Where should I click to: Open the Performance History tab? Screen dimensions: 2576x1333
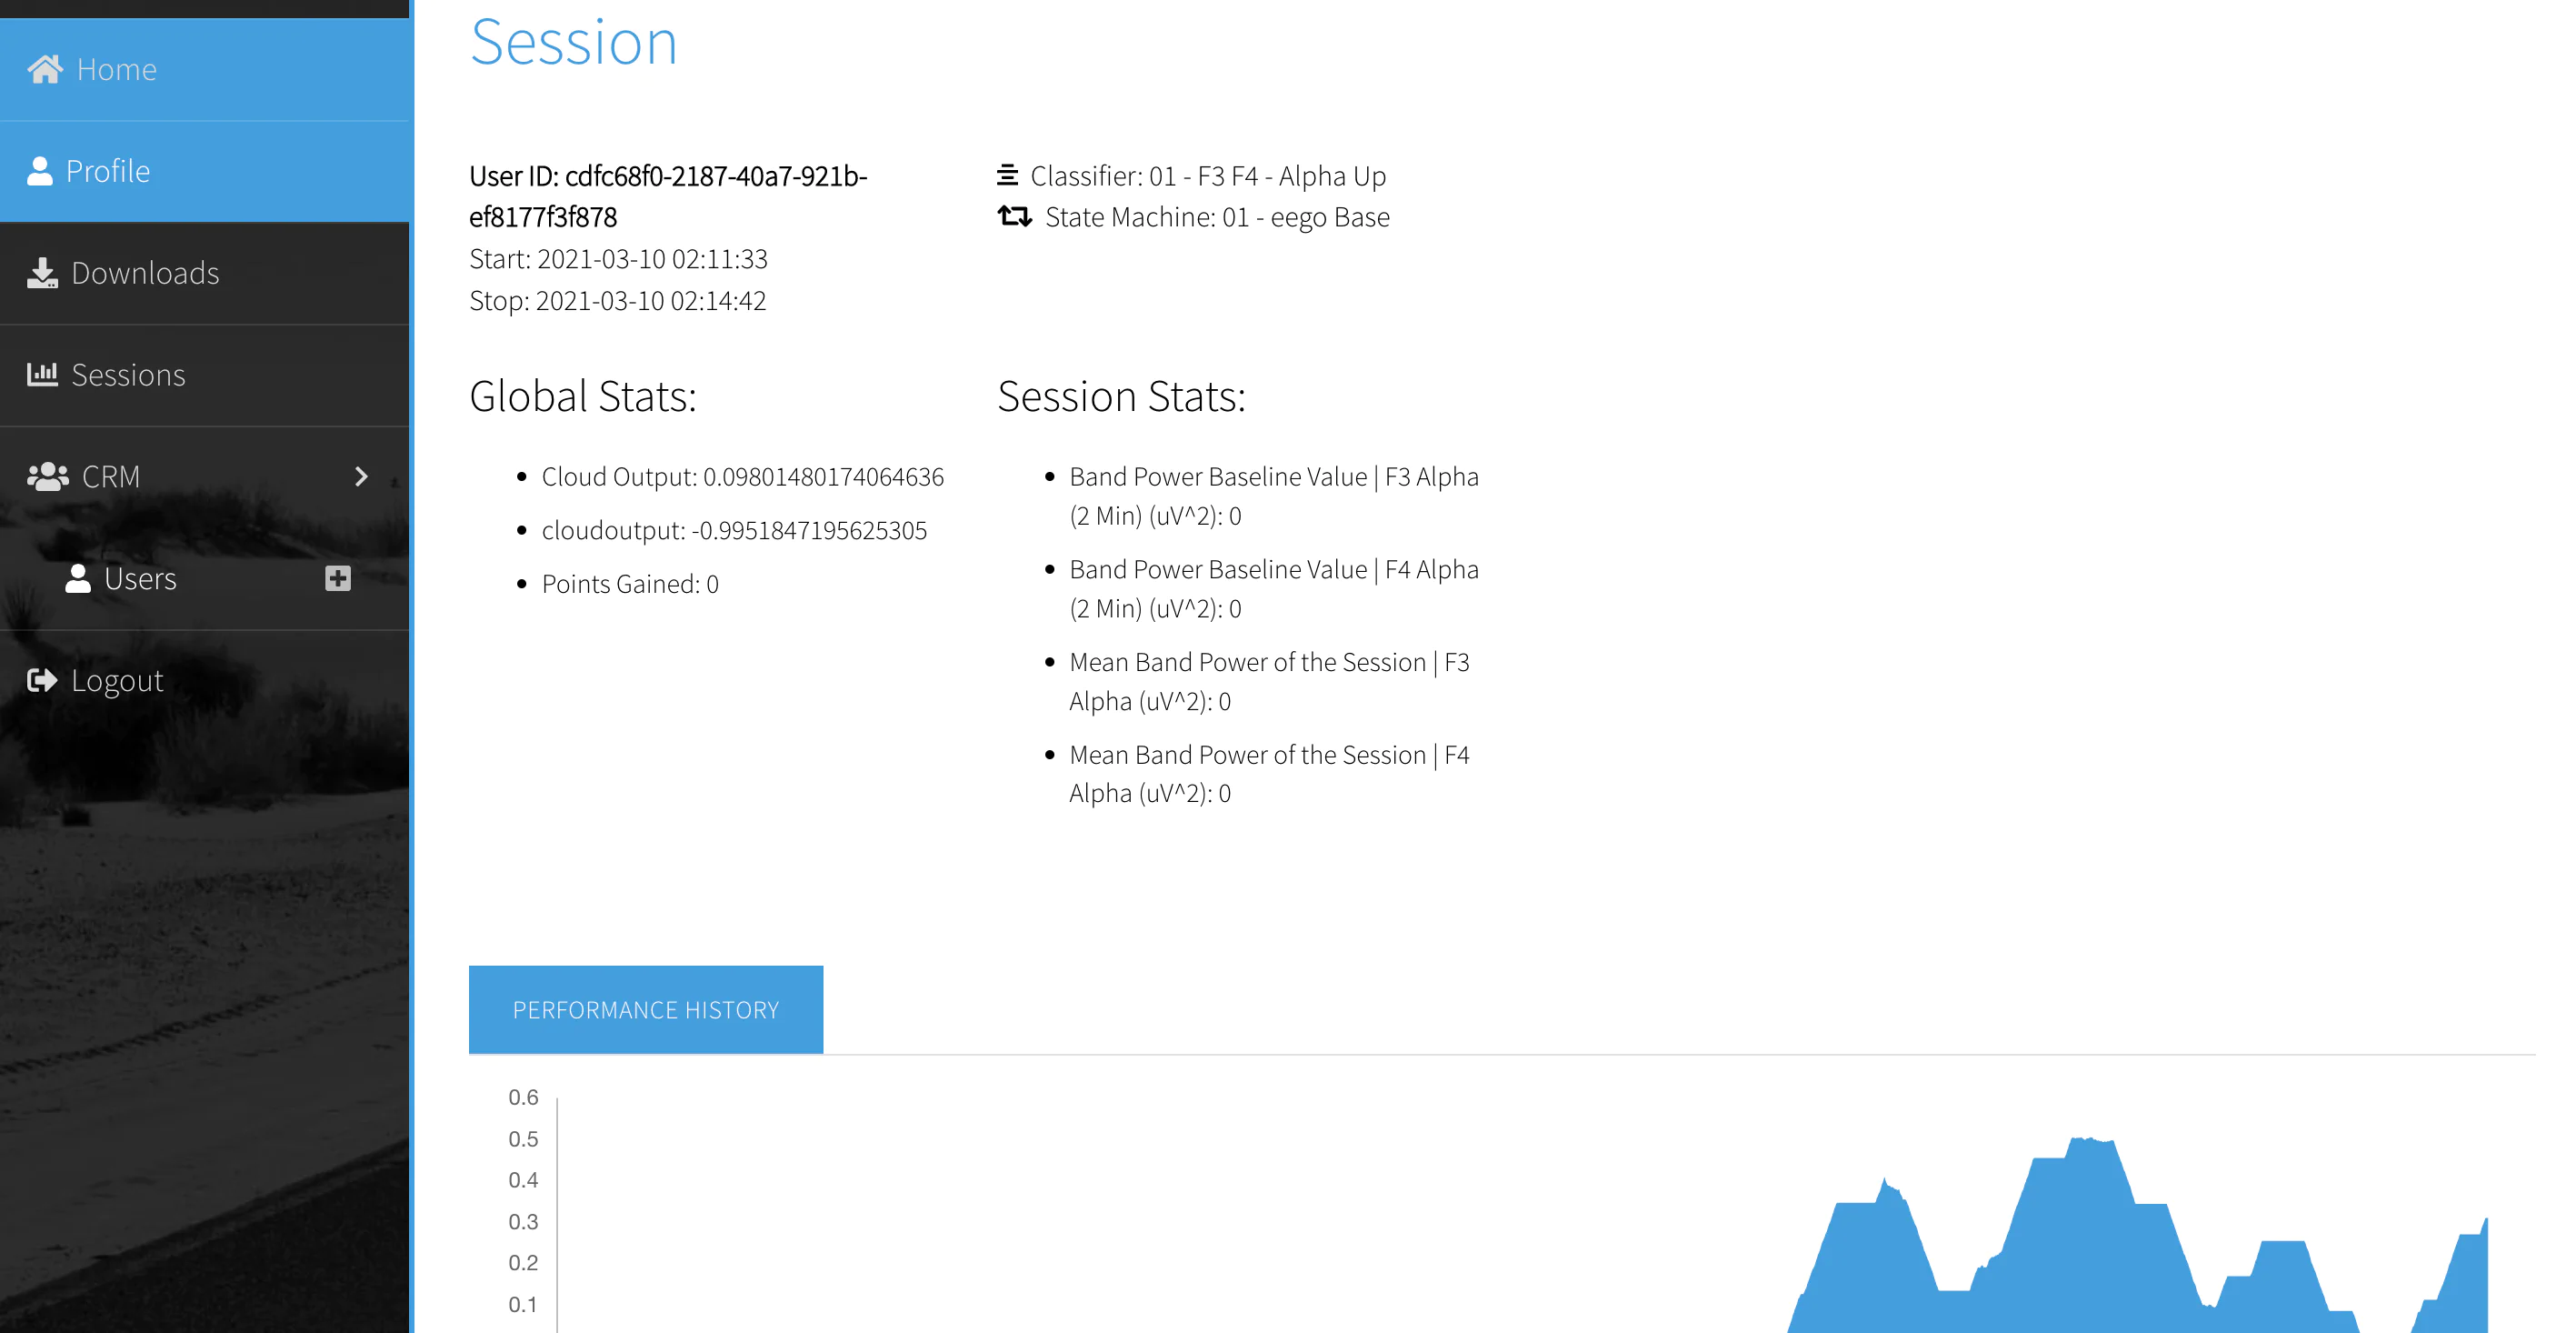[645, 1009]
